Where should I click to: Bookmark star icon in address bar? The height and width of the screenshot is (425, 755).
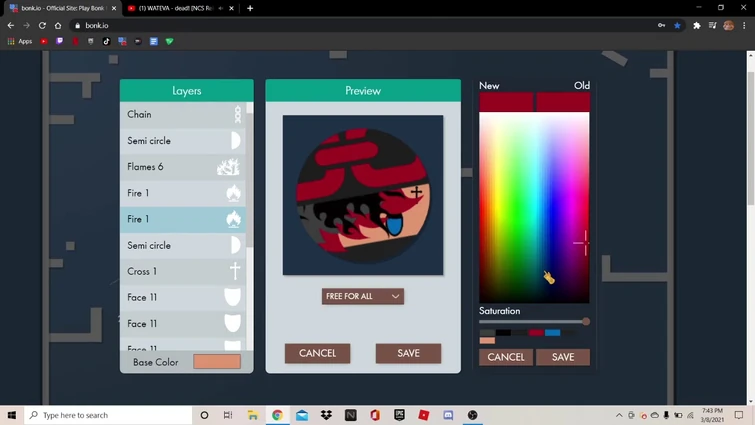click(x=677, y=26)
